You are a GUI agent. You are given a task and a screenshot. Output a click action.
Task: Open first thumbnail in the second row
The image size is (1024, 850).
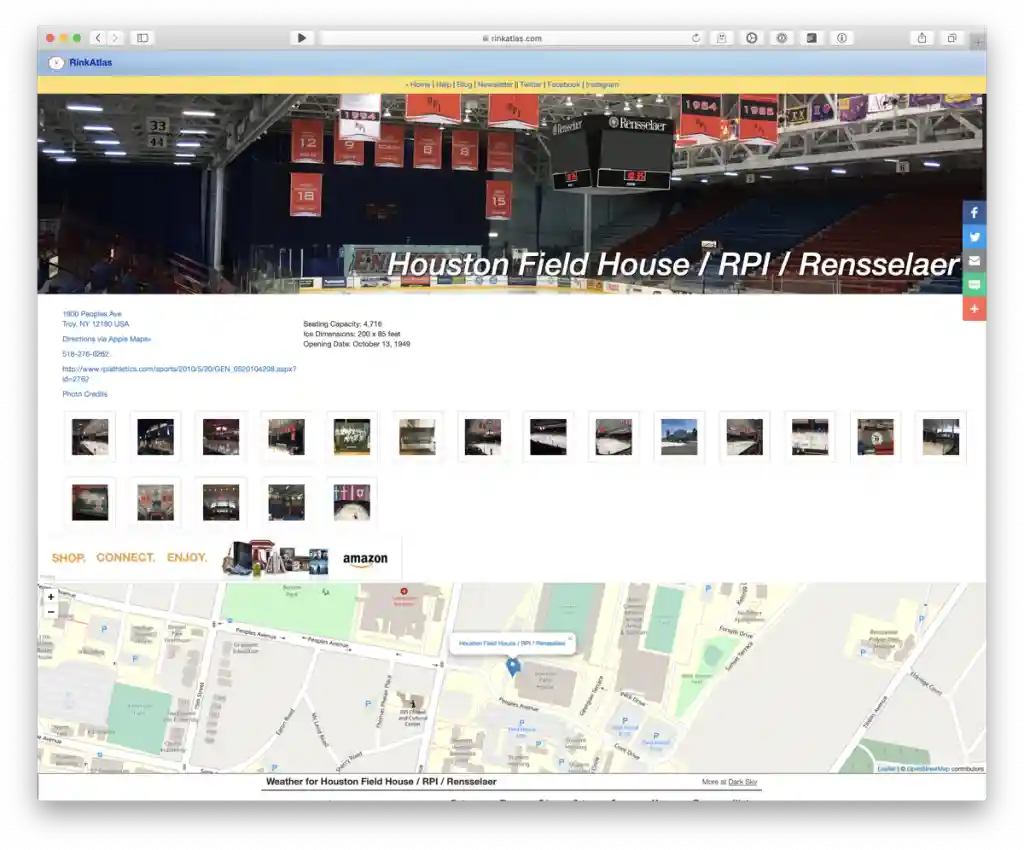[x=90, y=502]
